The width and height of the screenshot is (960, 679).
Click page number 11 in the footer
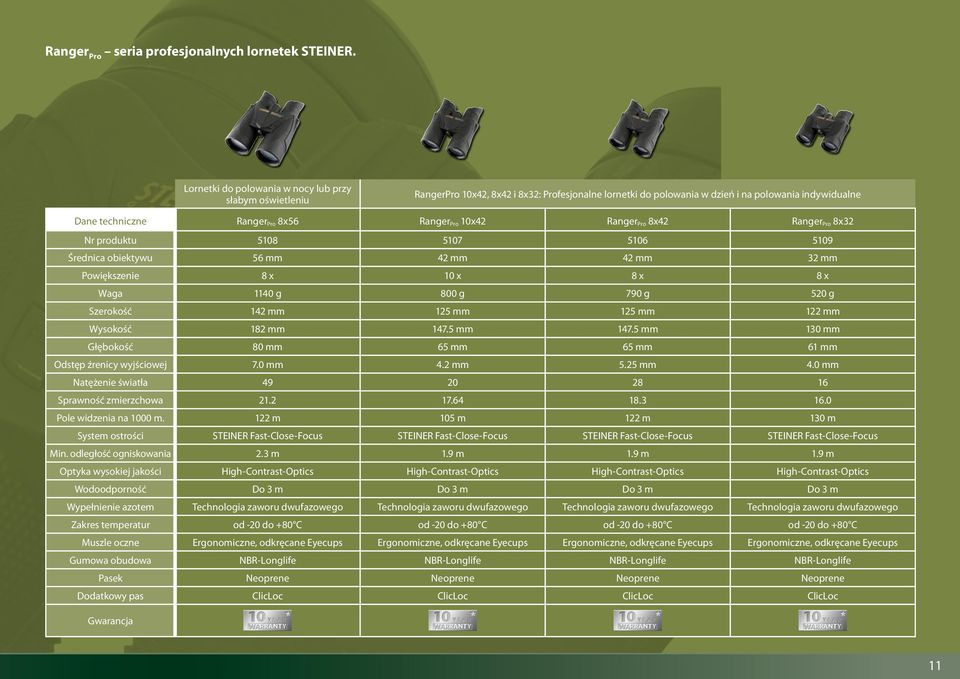pos(934,666)
